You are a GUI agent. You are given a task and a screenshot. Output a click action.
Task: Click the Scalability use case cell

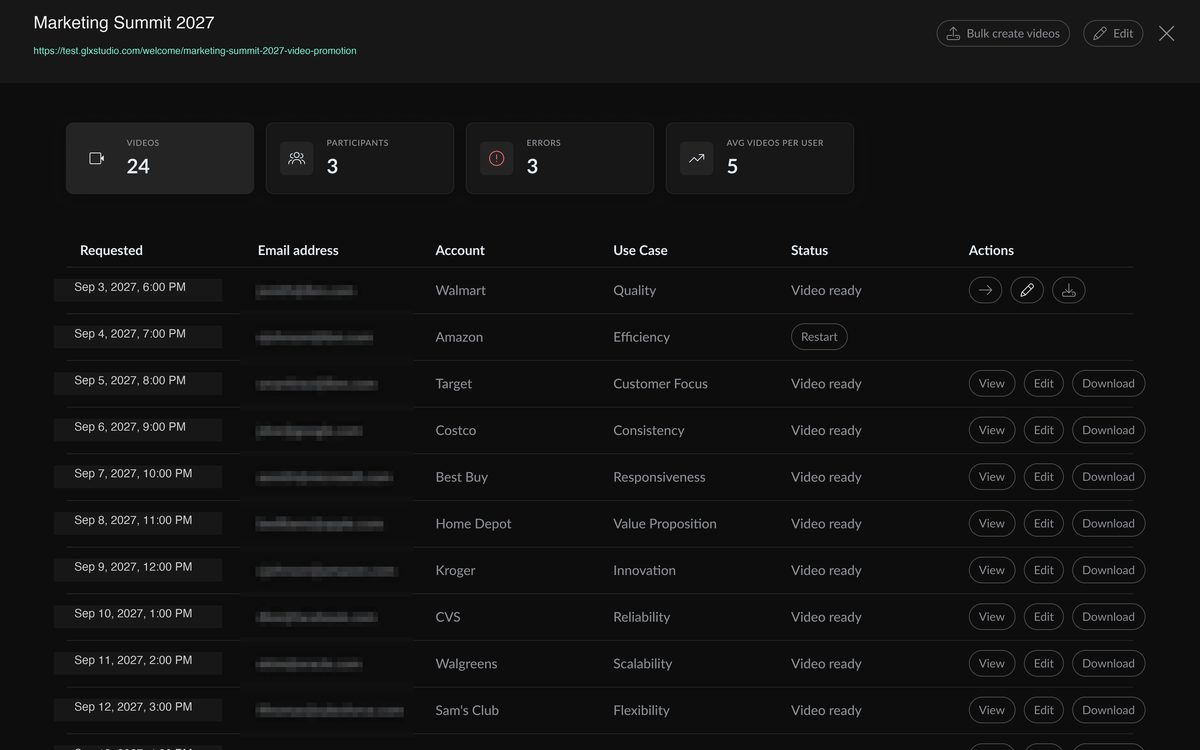(642, 663)
